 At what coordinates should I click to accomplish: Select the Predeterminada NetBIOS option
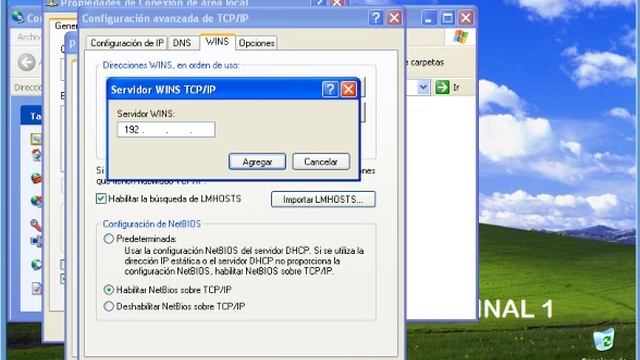[x=109, y=239]
